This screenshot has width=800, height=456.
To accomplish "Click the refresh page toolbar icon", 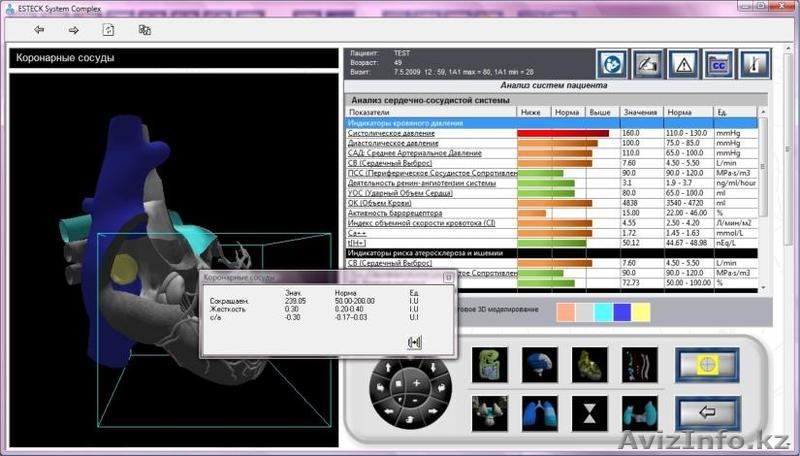I will pyautogui.click(x=109, y=30).
